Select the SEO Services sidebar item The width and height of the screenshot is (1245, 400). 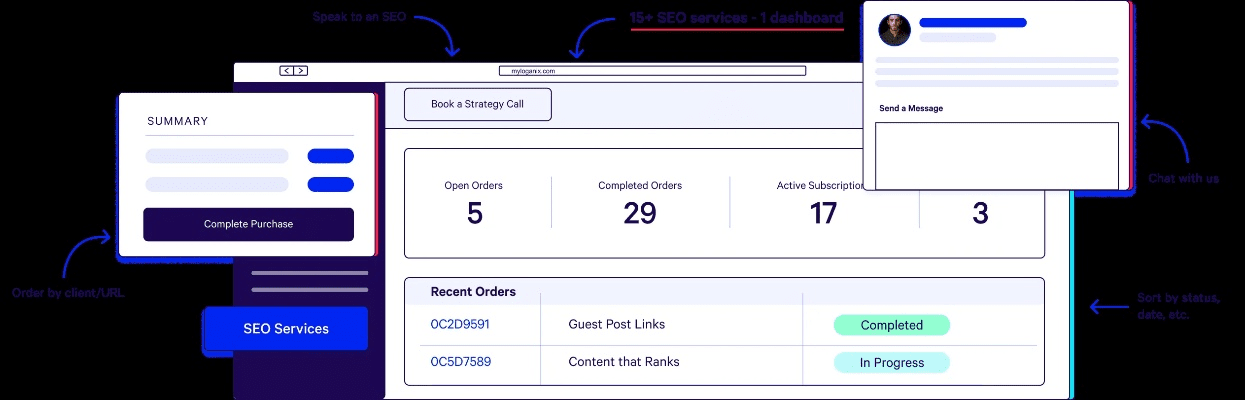click(x=285, y=329)
